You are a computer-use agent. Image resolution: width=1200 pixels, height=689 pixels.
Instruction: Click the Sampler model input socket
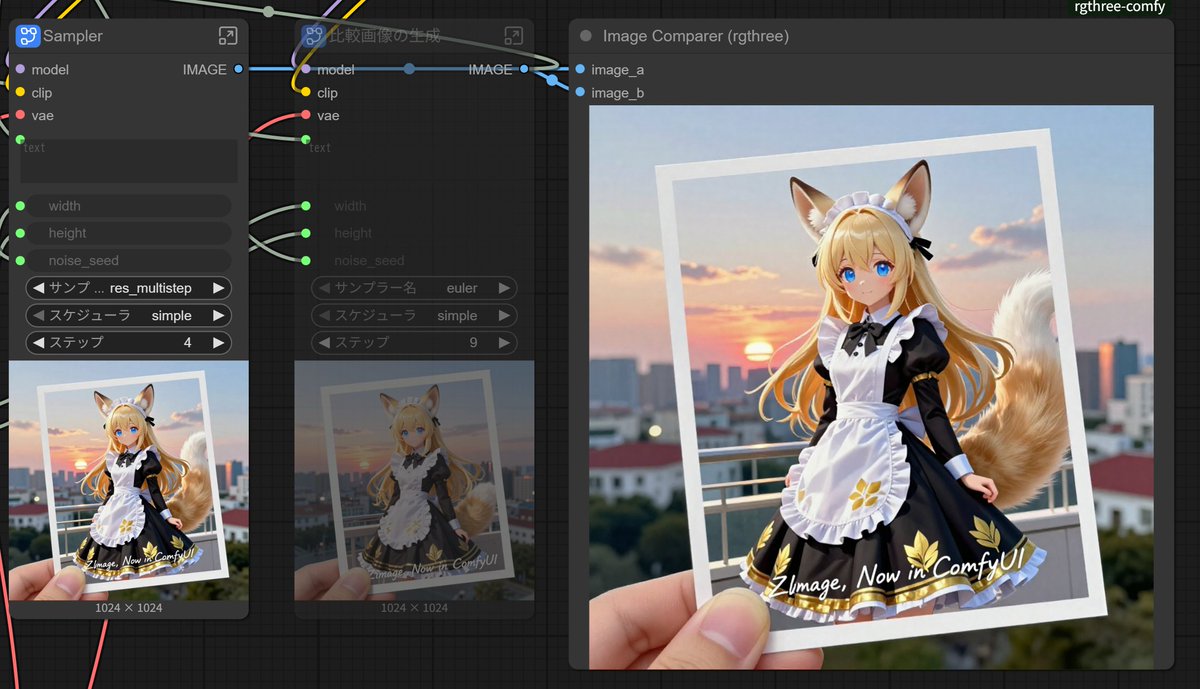20,70
